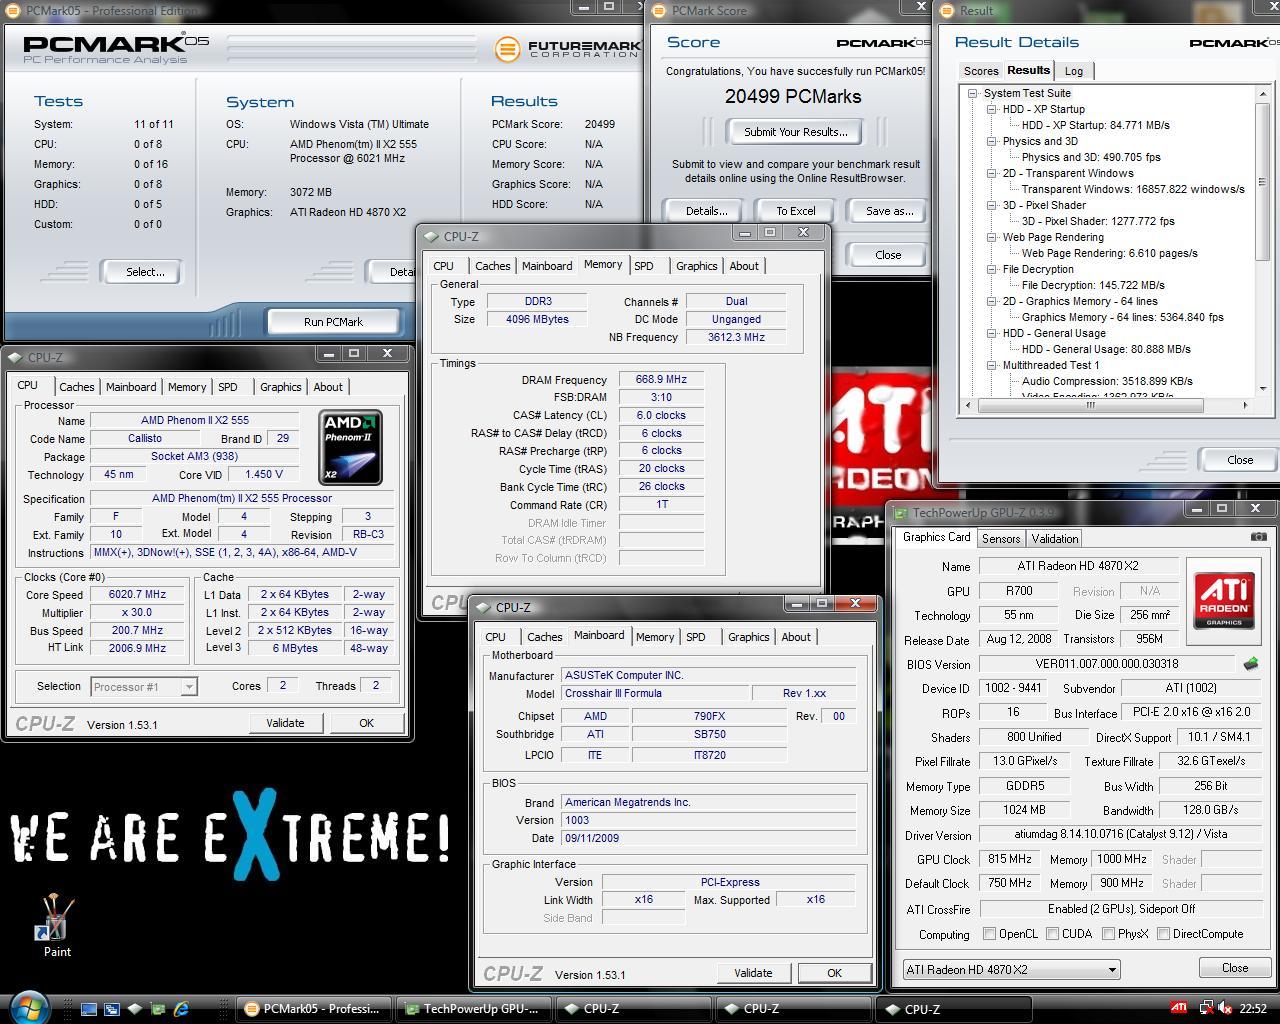This screenshot has width=1280, height=1024.
Task: Click Run PCMark button
Action: tap(333, 322)
